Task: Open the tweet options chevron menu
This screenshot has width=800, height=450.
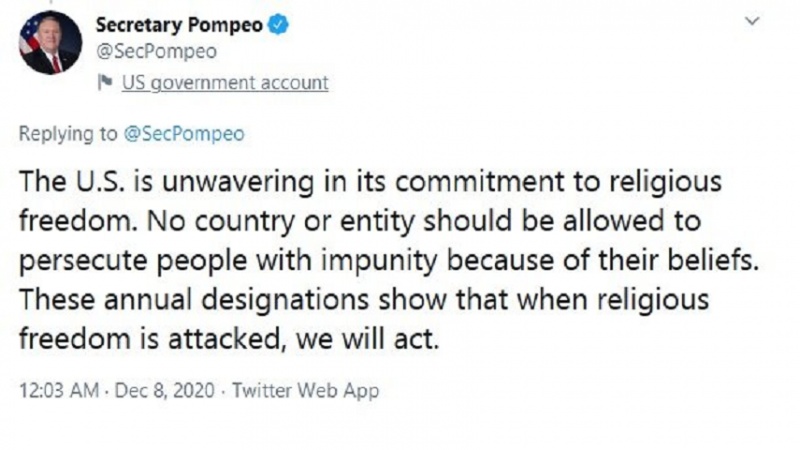Action: click(x=752, y=21)
